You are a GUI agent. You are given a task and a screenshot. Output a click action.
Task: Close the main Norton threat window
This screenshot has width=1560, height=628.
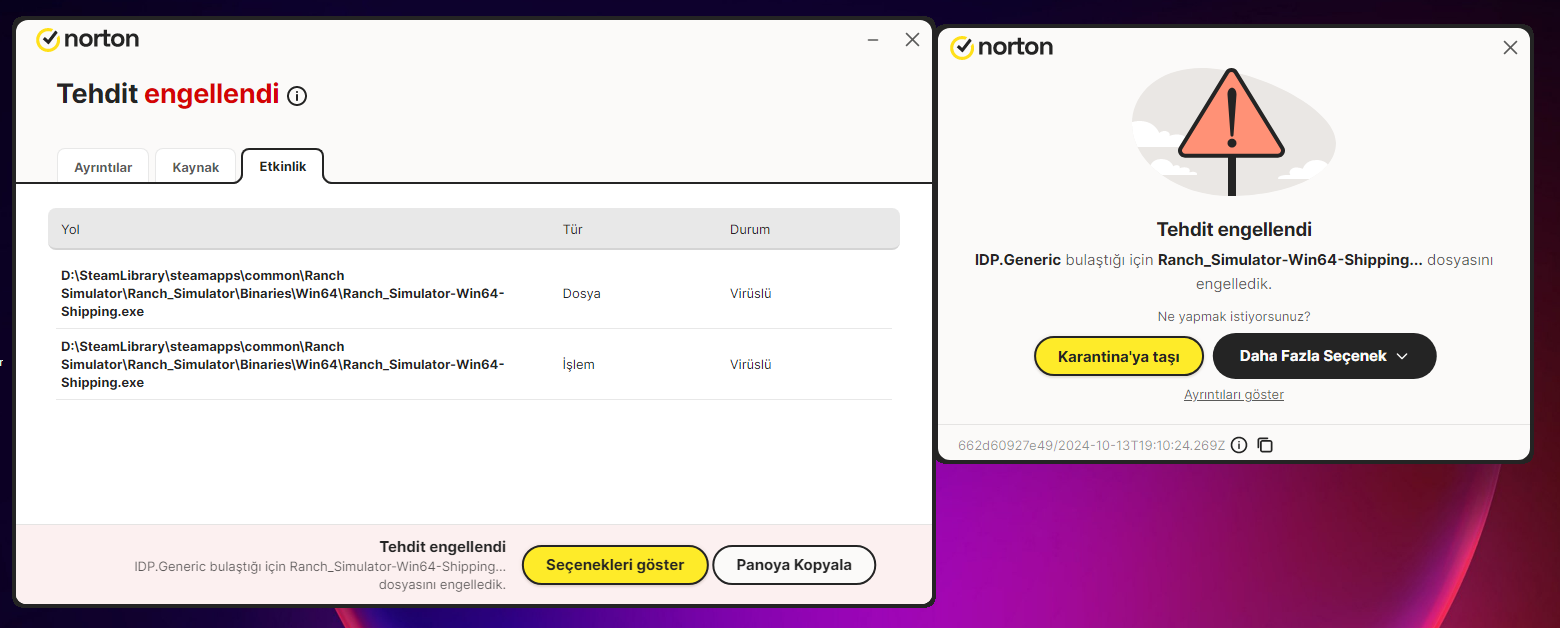(x=912, y=40)
